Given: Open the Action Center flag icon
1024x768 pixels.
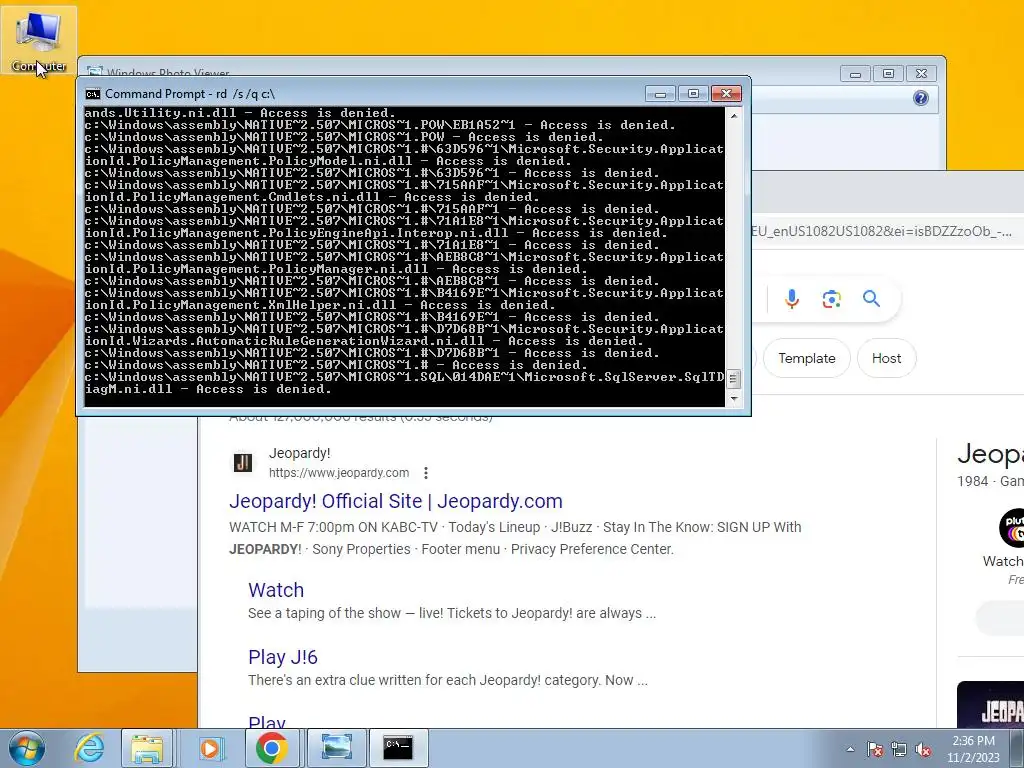Looking at the screenshot, I should tap(874, 749).
